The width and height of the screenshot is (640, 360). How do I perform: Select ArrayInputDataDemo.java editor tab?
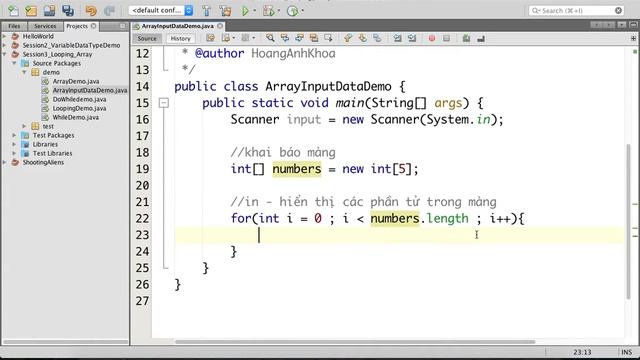click(178, 26)
